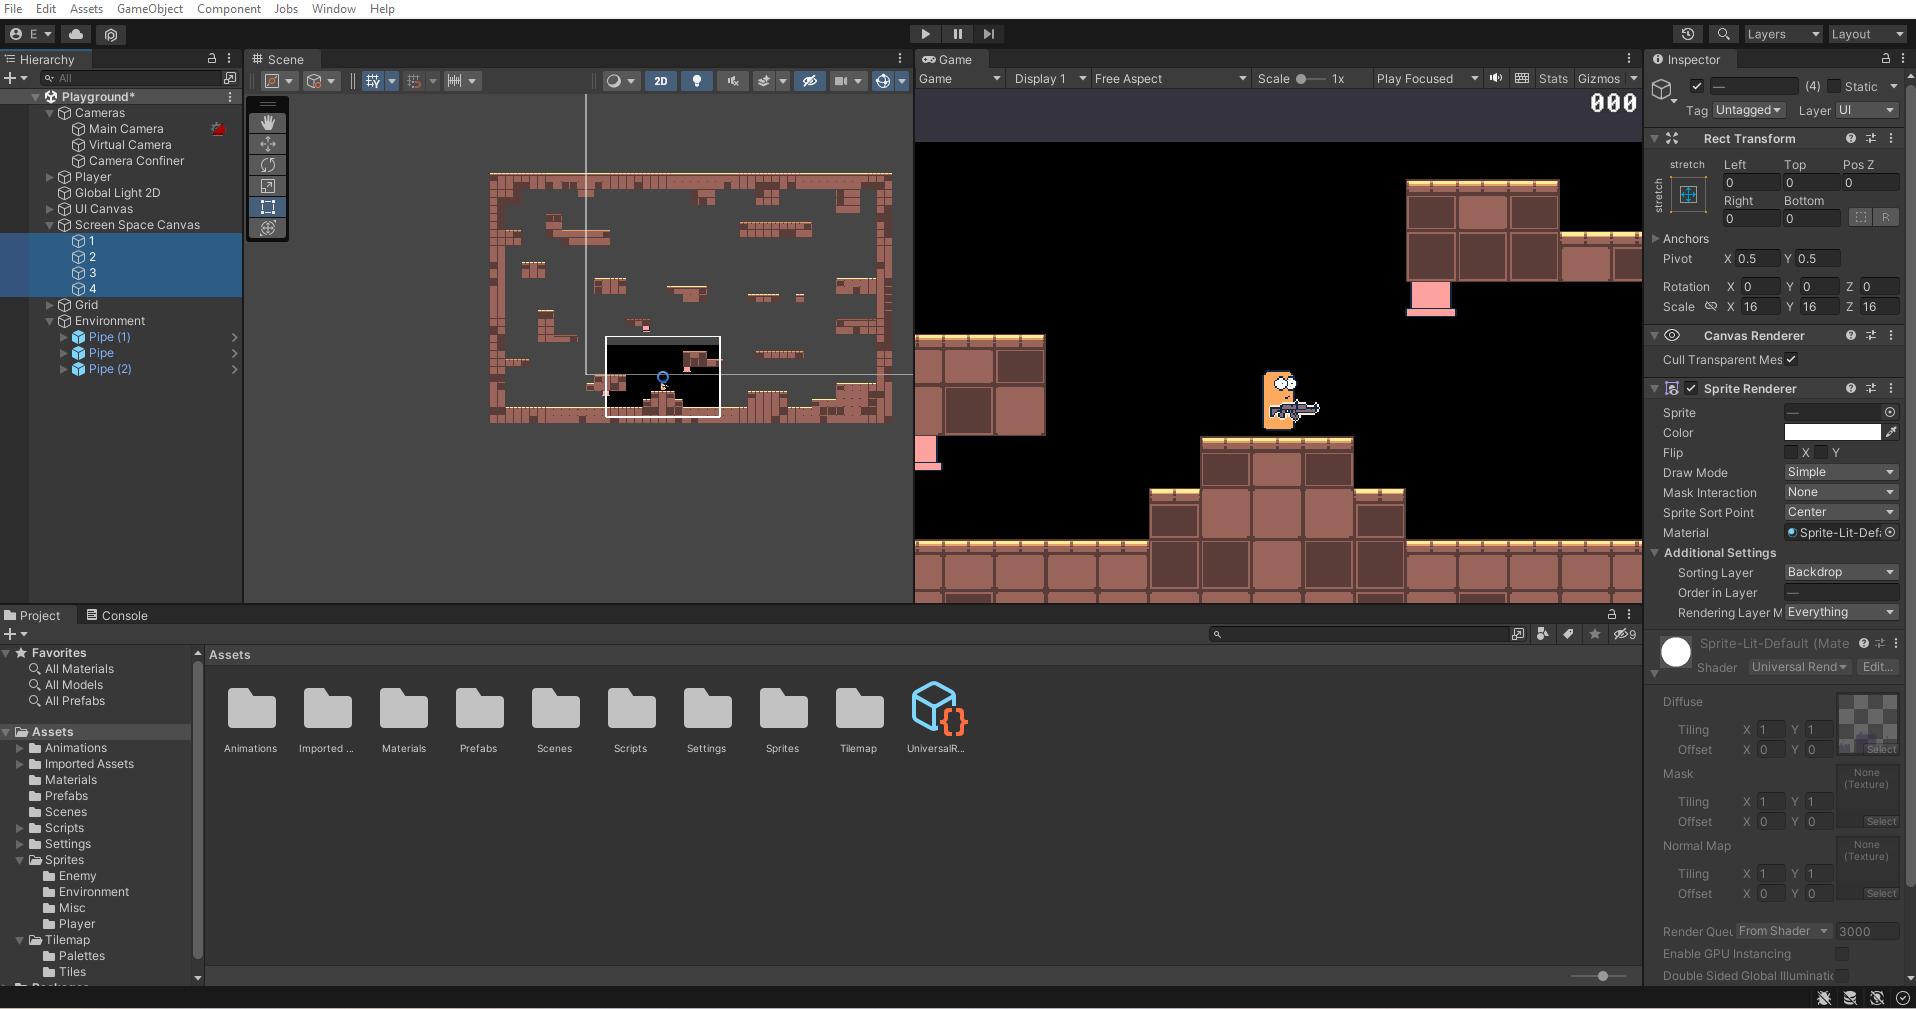This screenshot has width=1916, height=1009.
Task: Open the editor search with the magnifier icon
Action: [1724, 34]
